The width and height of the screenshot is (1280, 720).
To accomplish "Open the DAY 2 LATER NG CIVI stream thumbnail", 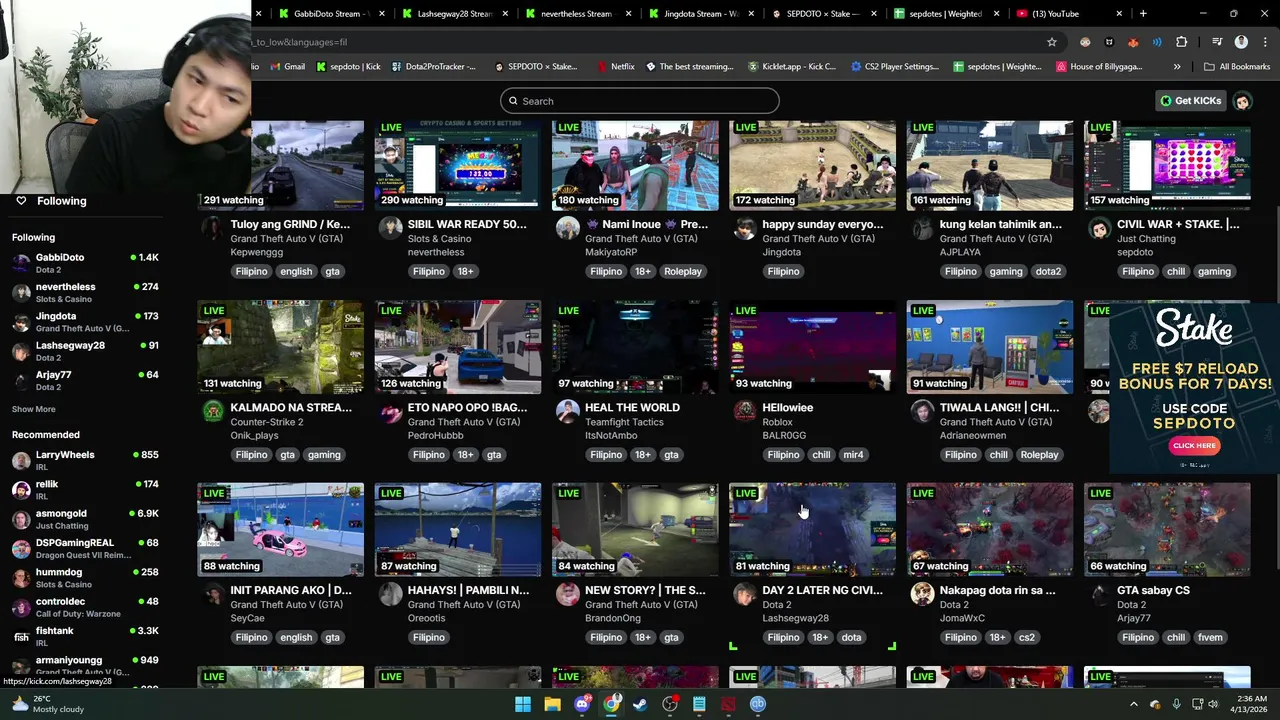I will pyautogui.click(x=812, y=530).
